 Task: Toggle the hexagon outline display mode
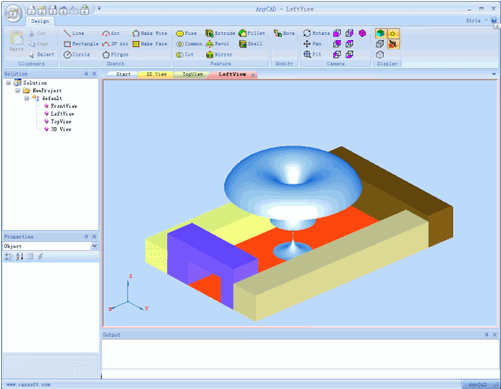[380, 54]
